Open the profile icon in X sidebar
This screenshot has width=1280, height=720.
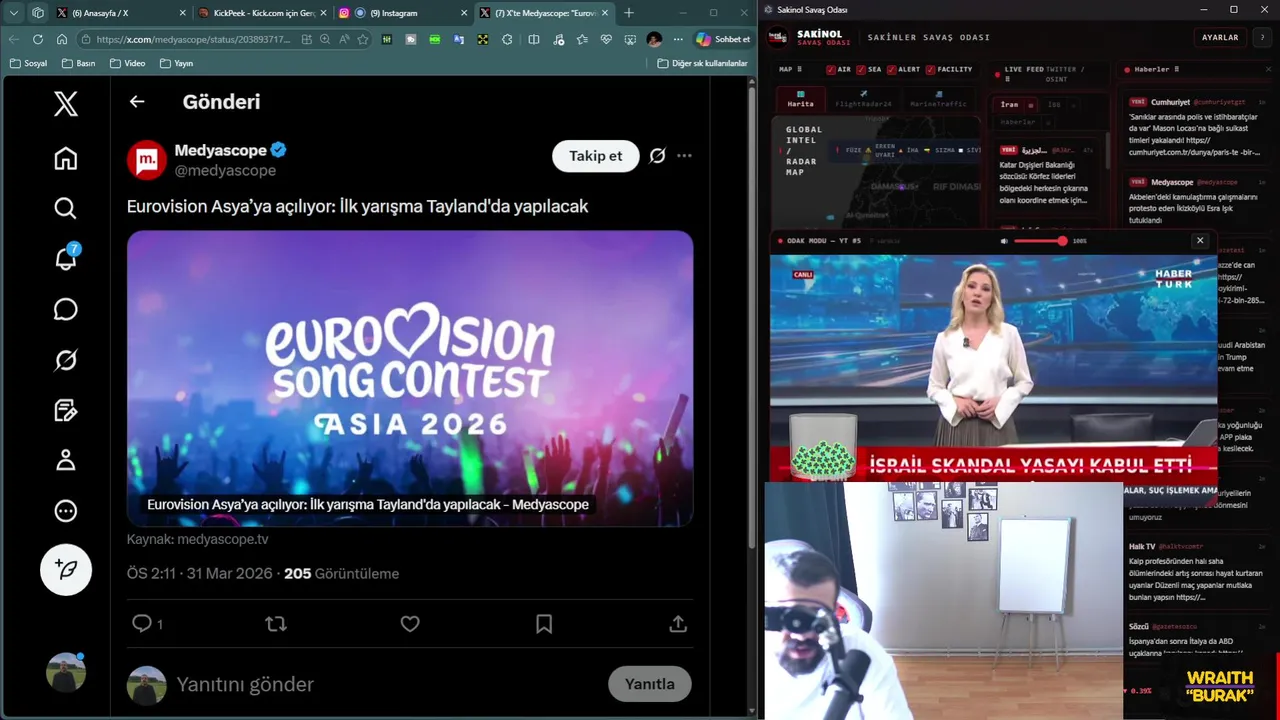[65, 460]
